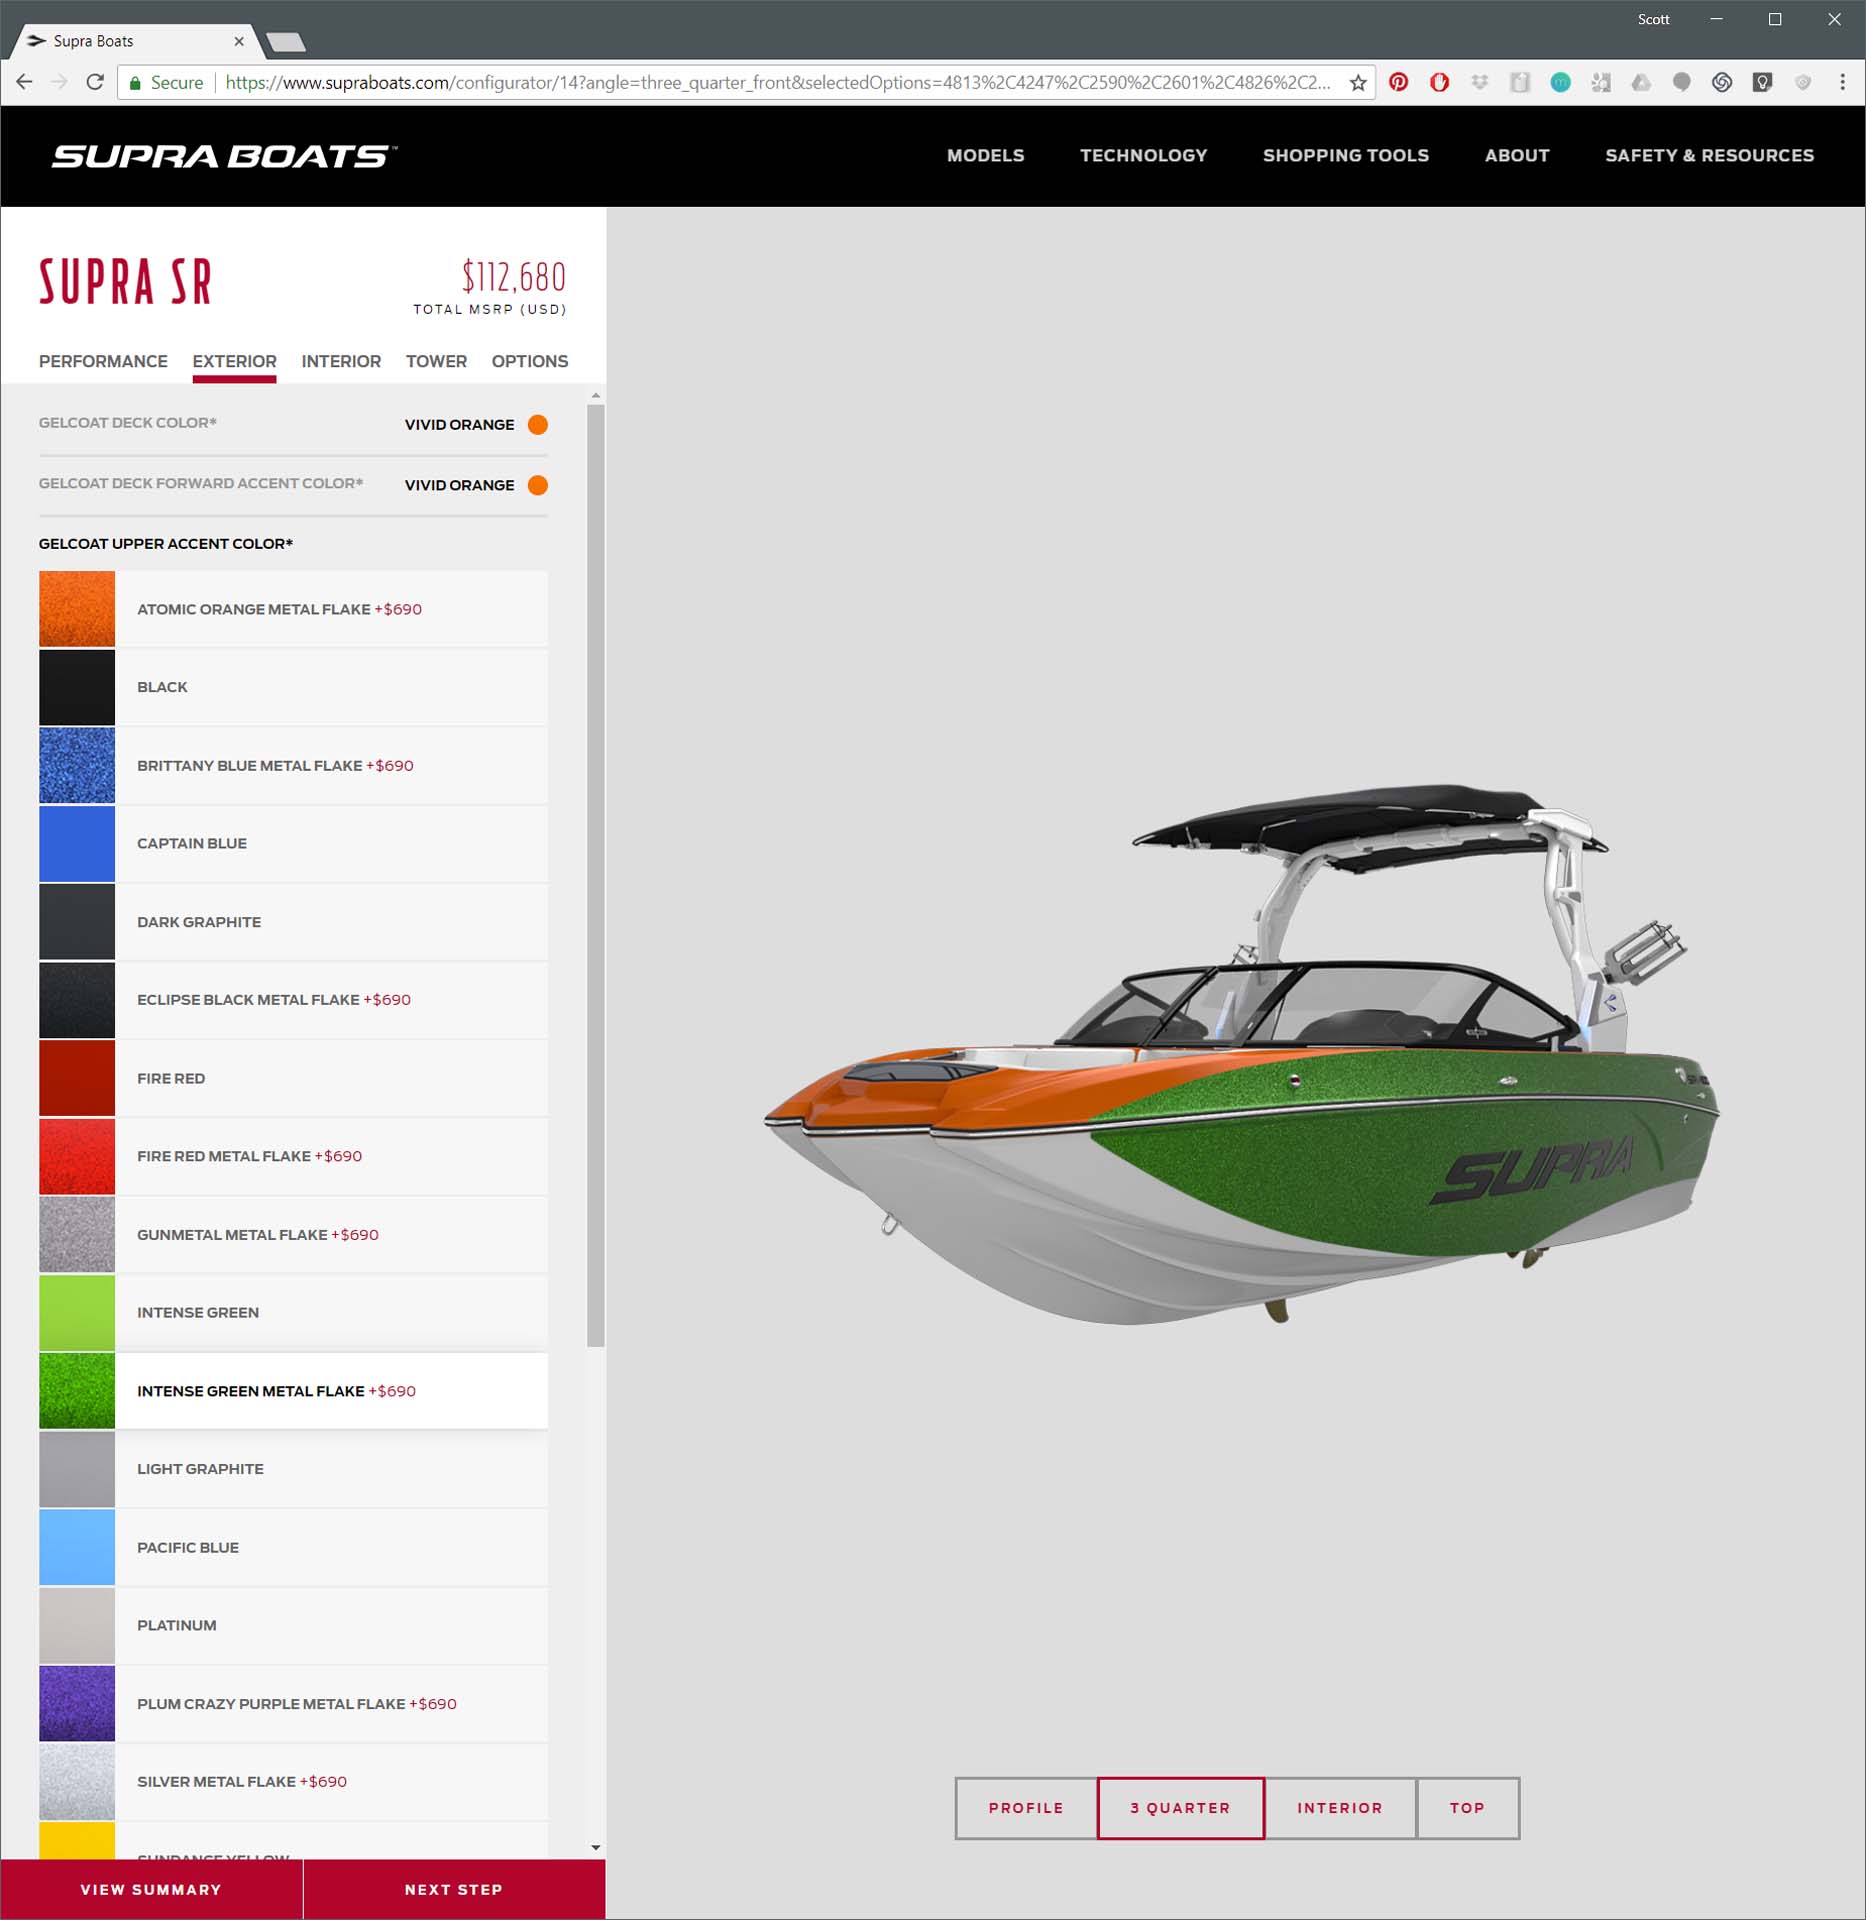This screenshot has height=1920, width=1866.
Task: Go back to the previous page
Action: 24,82
